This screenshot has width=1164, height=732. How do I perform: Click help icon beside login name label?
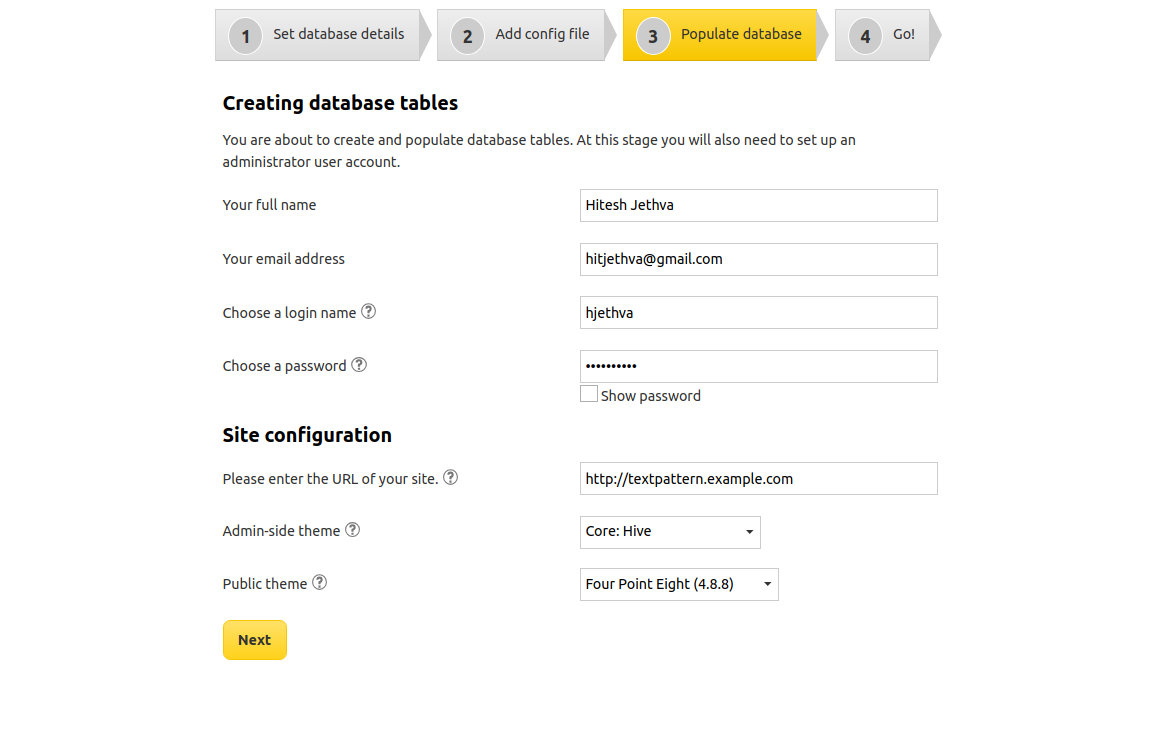click(x=368, y=312)
